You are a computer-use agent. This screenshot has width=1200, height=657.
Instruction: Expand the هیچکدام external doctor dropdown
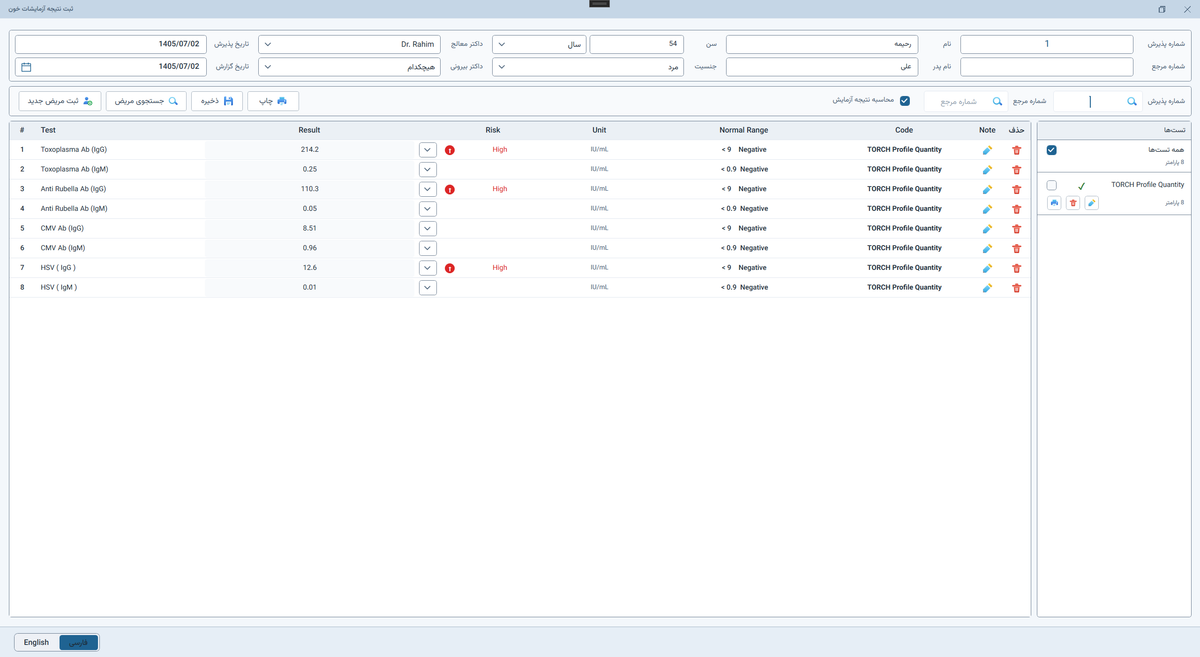coord(349,67)
